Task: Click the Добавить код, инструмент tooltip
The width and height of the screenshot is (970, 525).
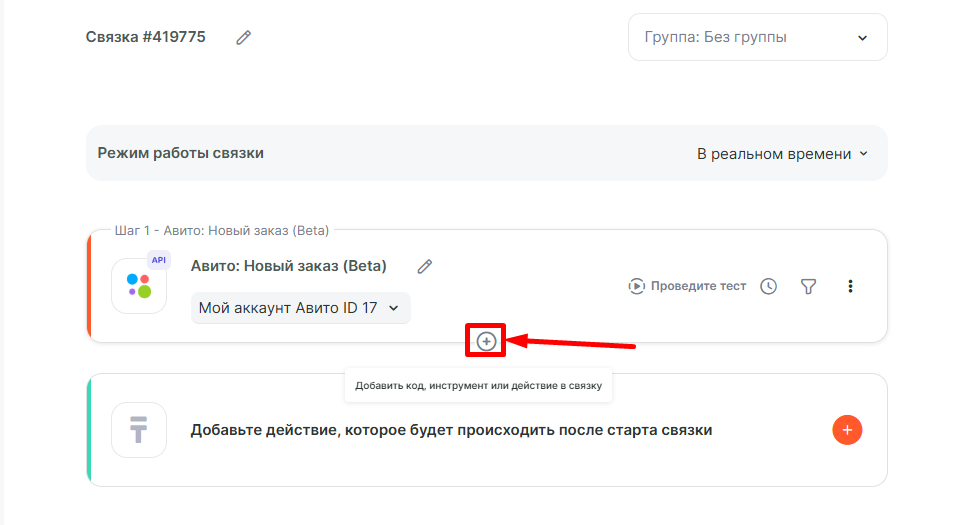Action: tap(478, 385)
